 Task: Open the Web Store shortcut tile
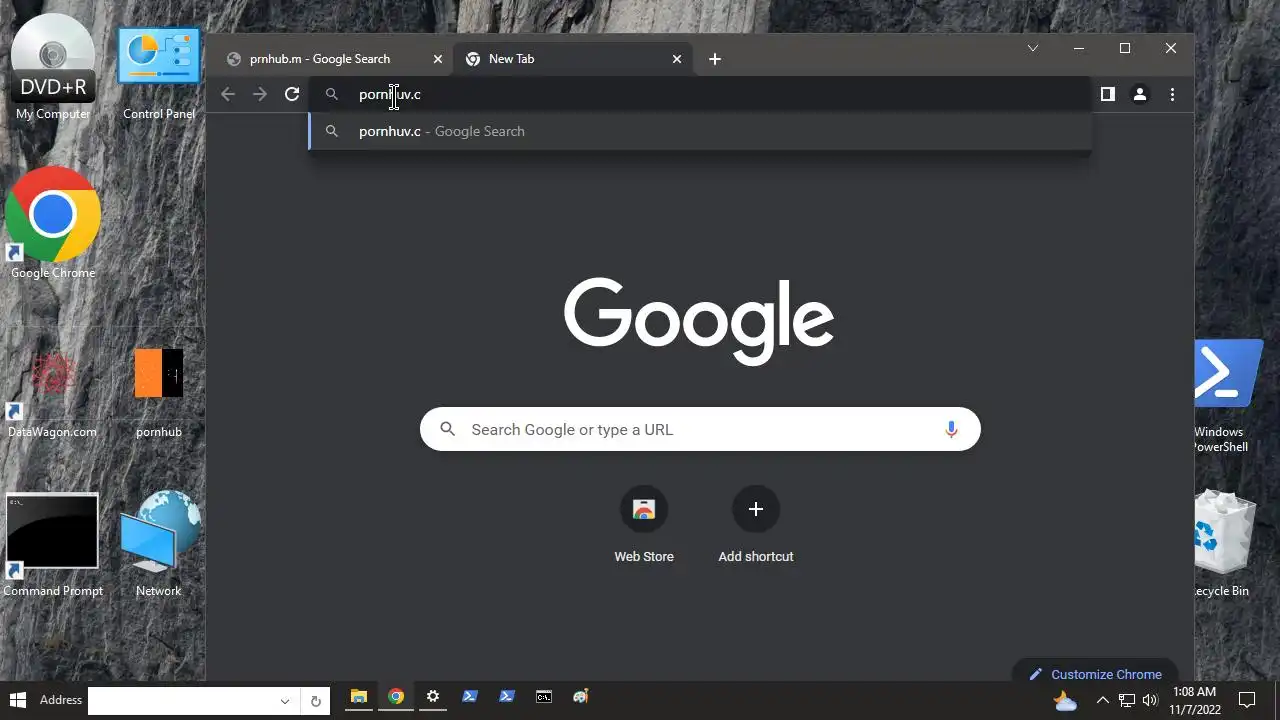pos(644,526)
